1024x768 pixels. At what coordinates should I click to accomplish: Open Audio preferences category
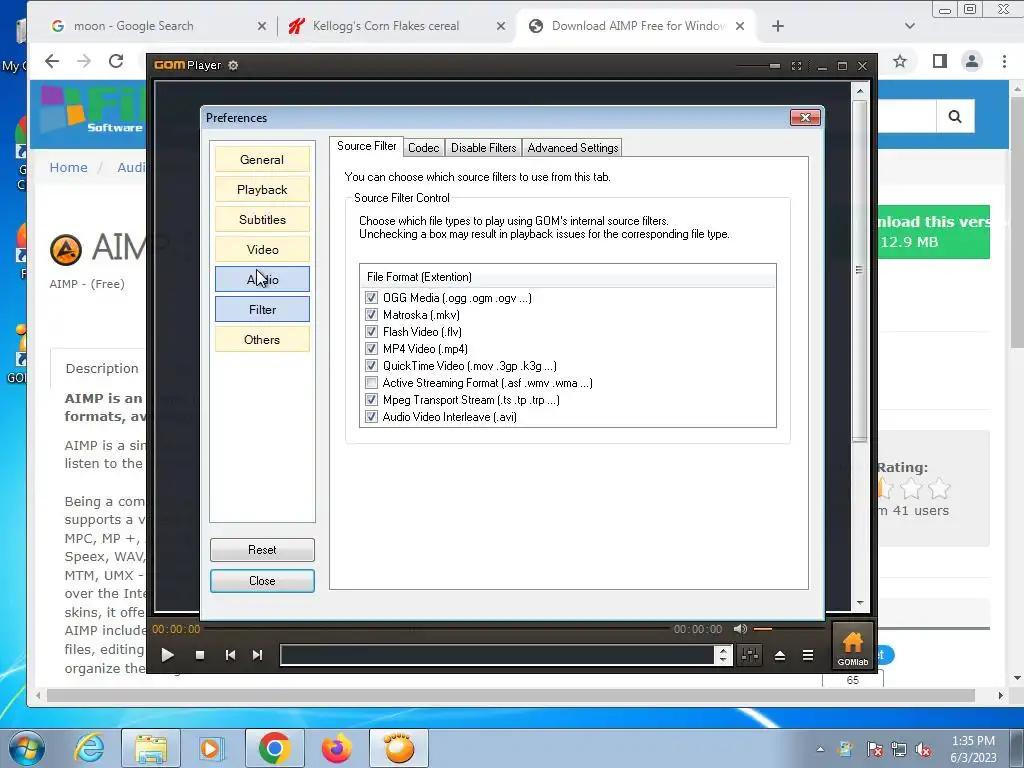(x=262, y=280)
